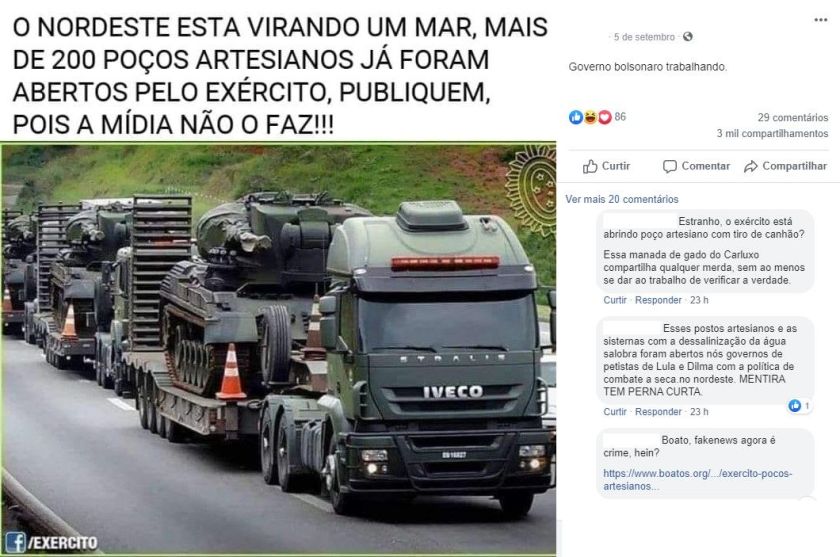840x557 pixels.
Task: Open the 3 mil compartilhamentos list
Action: pos(772,133)
